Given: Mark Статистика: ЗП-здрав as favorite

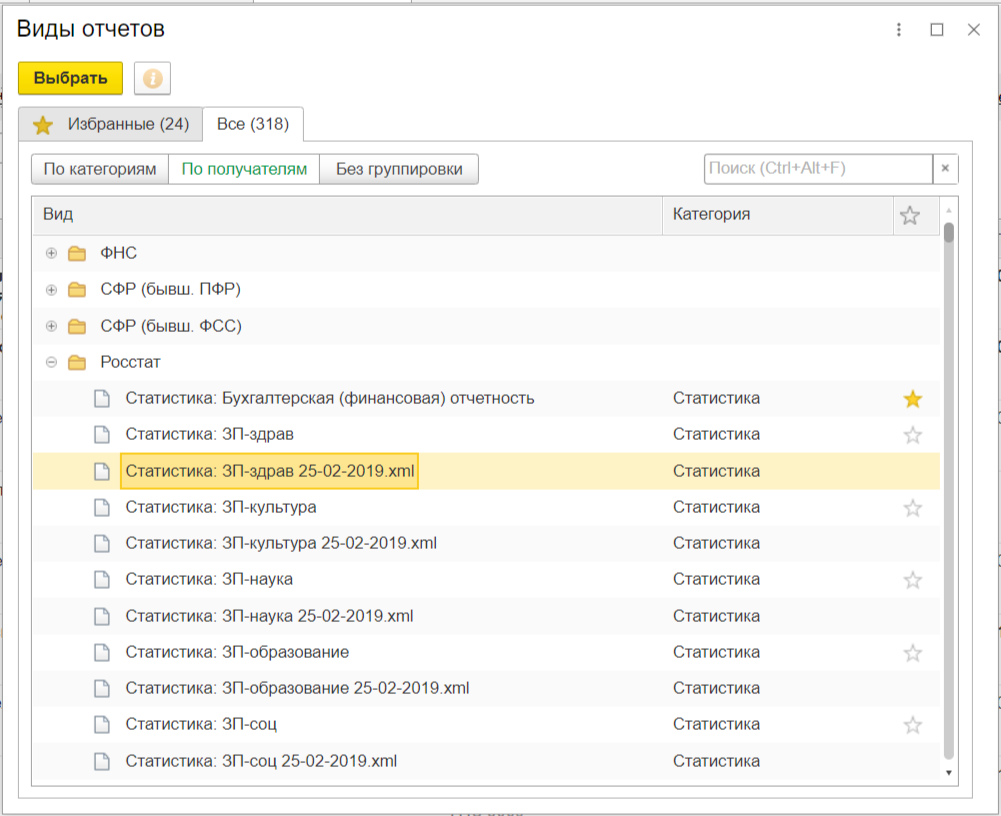Looking at the screenshot, I should click(912, 435).
